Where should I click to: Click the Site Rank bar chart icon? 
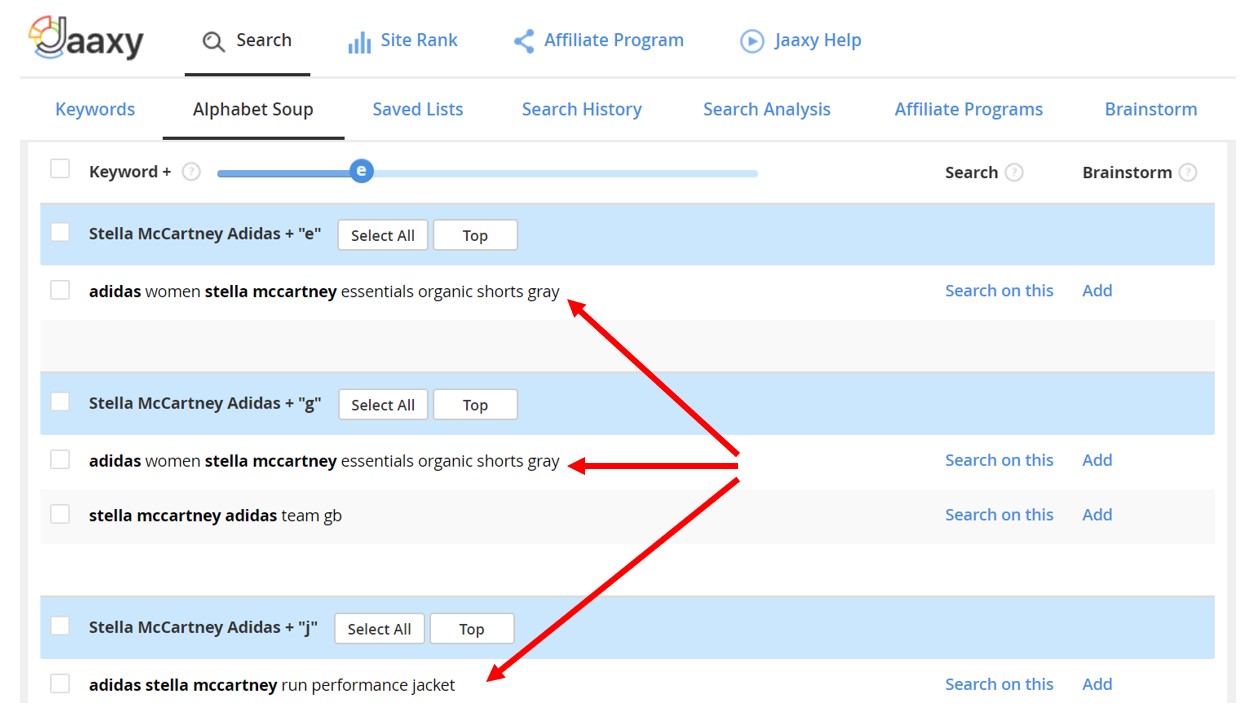pos(359,42)
